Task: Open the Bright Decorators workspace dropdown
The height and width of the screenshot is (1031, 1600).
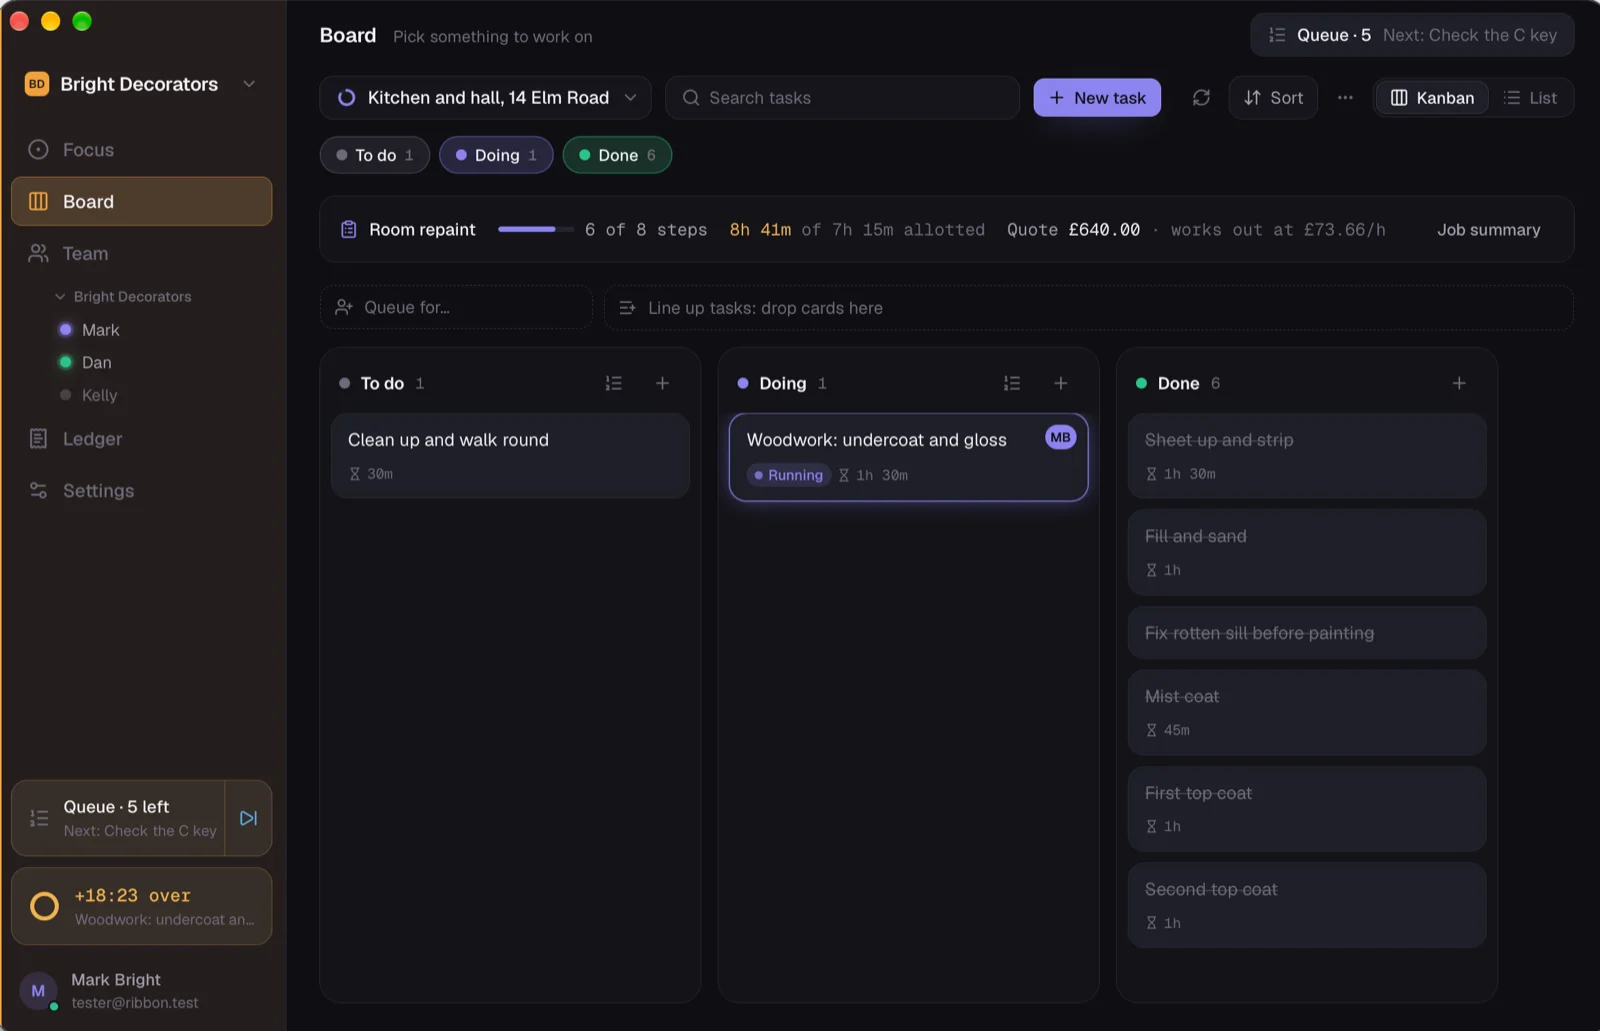Action: coord(141,84)
